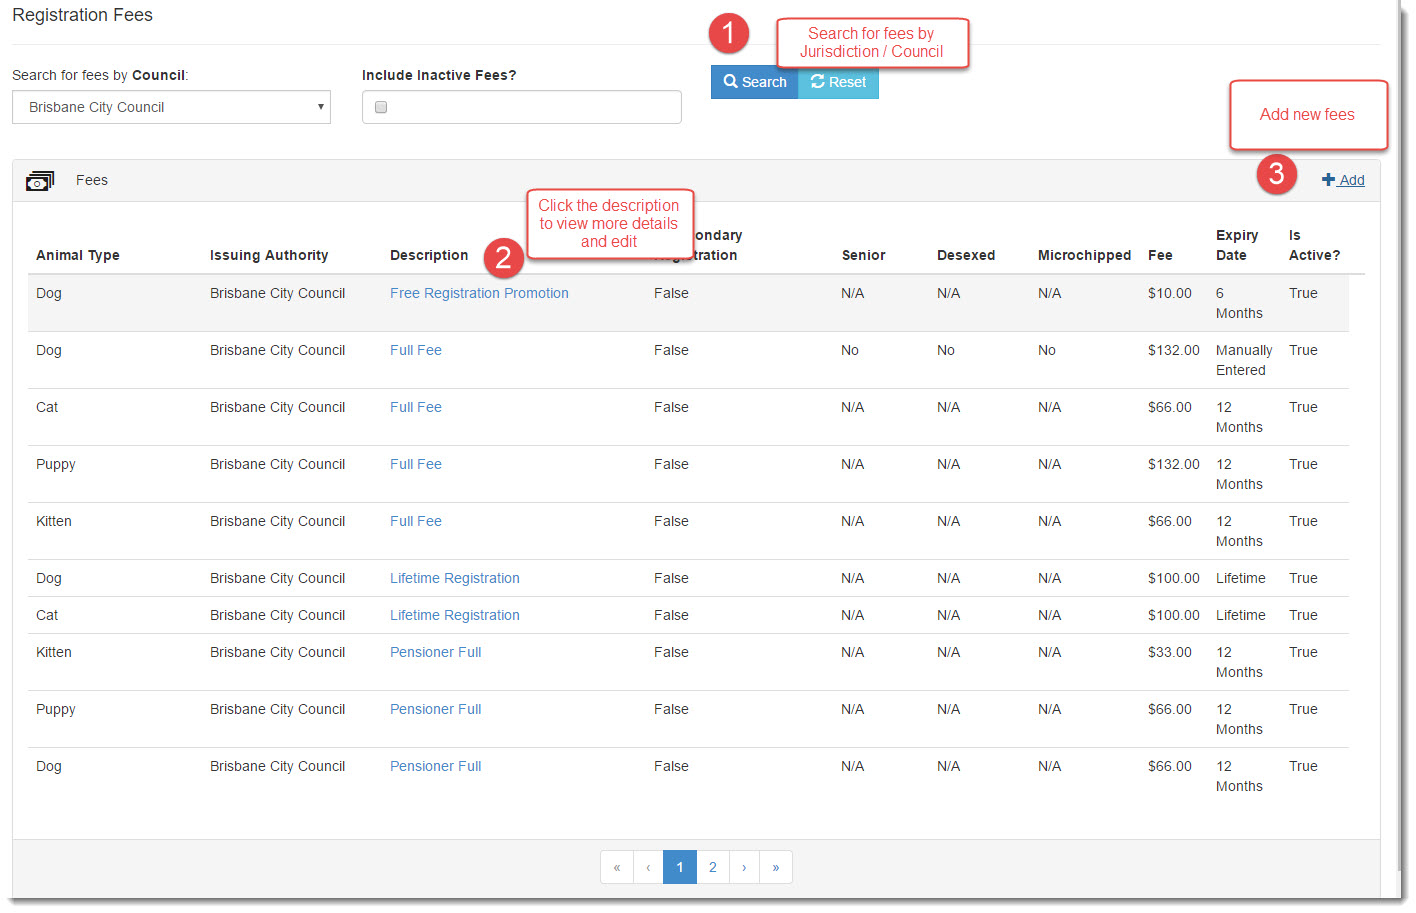The width and height of the screenshot is (1416, 913).
Task: Open Lifetime Registration link for Dog
Action: pyautogui.click(x=455, y=578)
